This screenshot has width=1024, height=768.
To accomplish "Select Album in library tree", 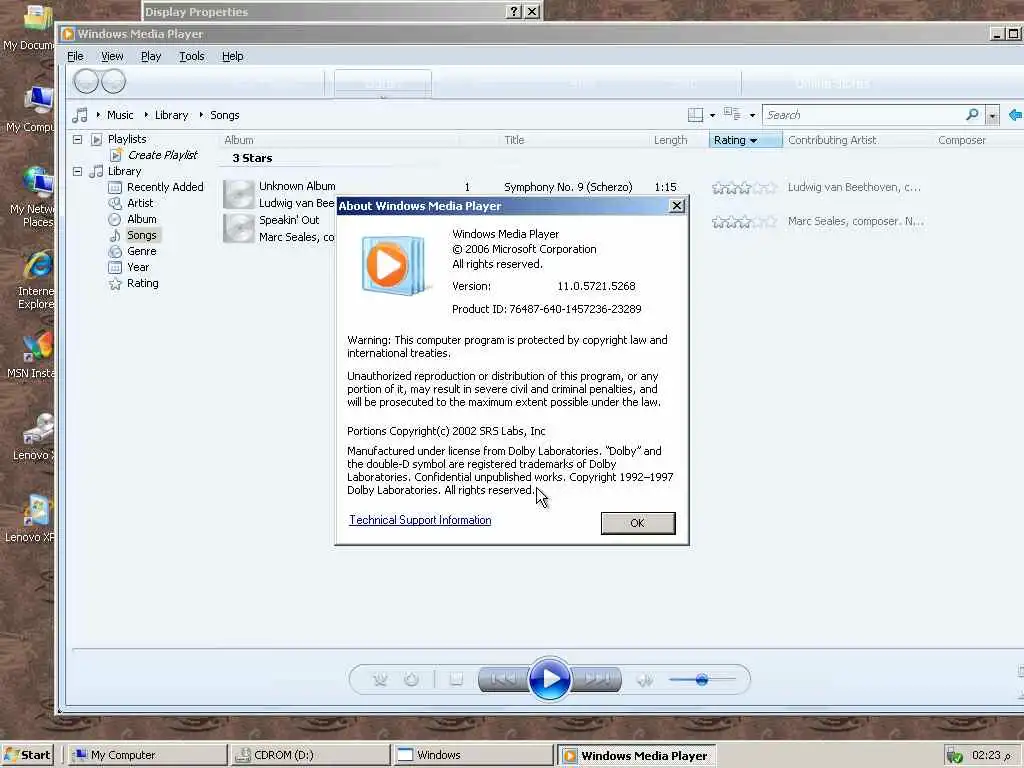I will pos(142,219).
